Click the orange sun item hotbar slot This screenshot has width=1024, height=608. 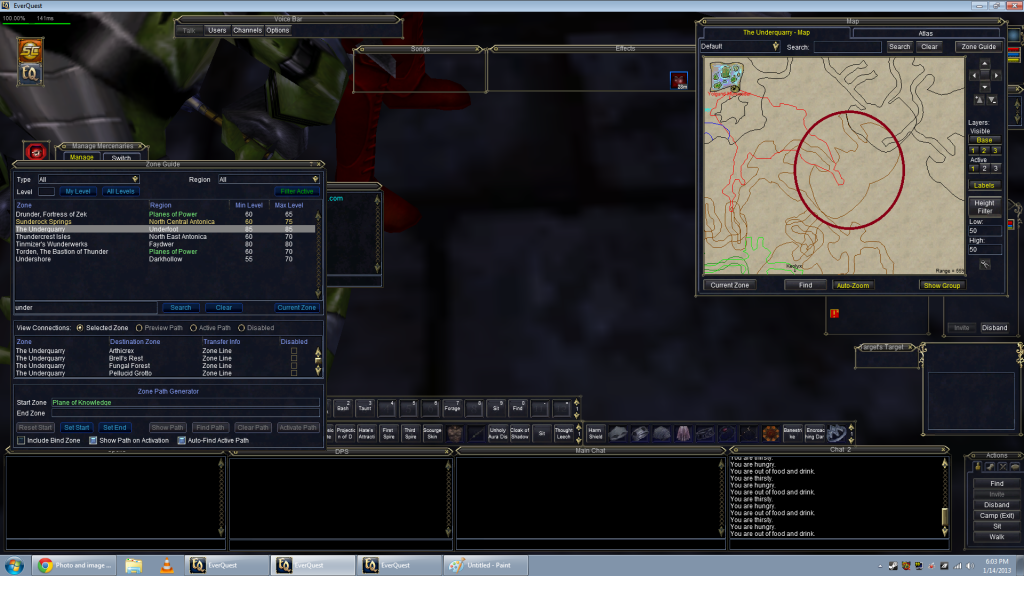[x=771, y=433]
